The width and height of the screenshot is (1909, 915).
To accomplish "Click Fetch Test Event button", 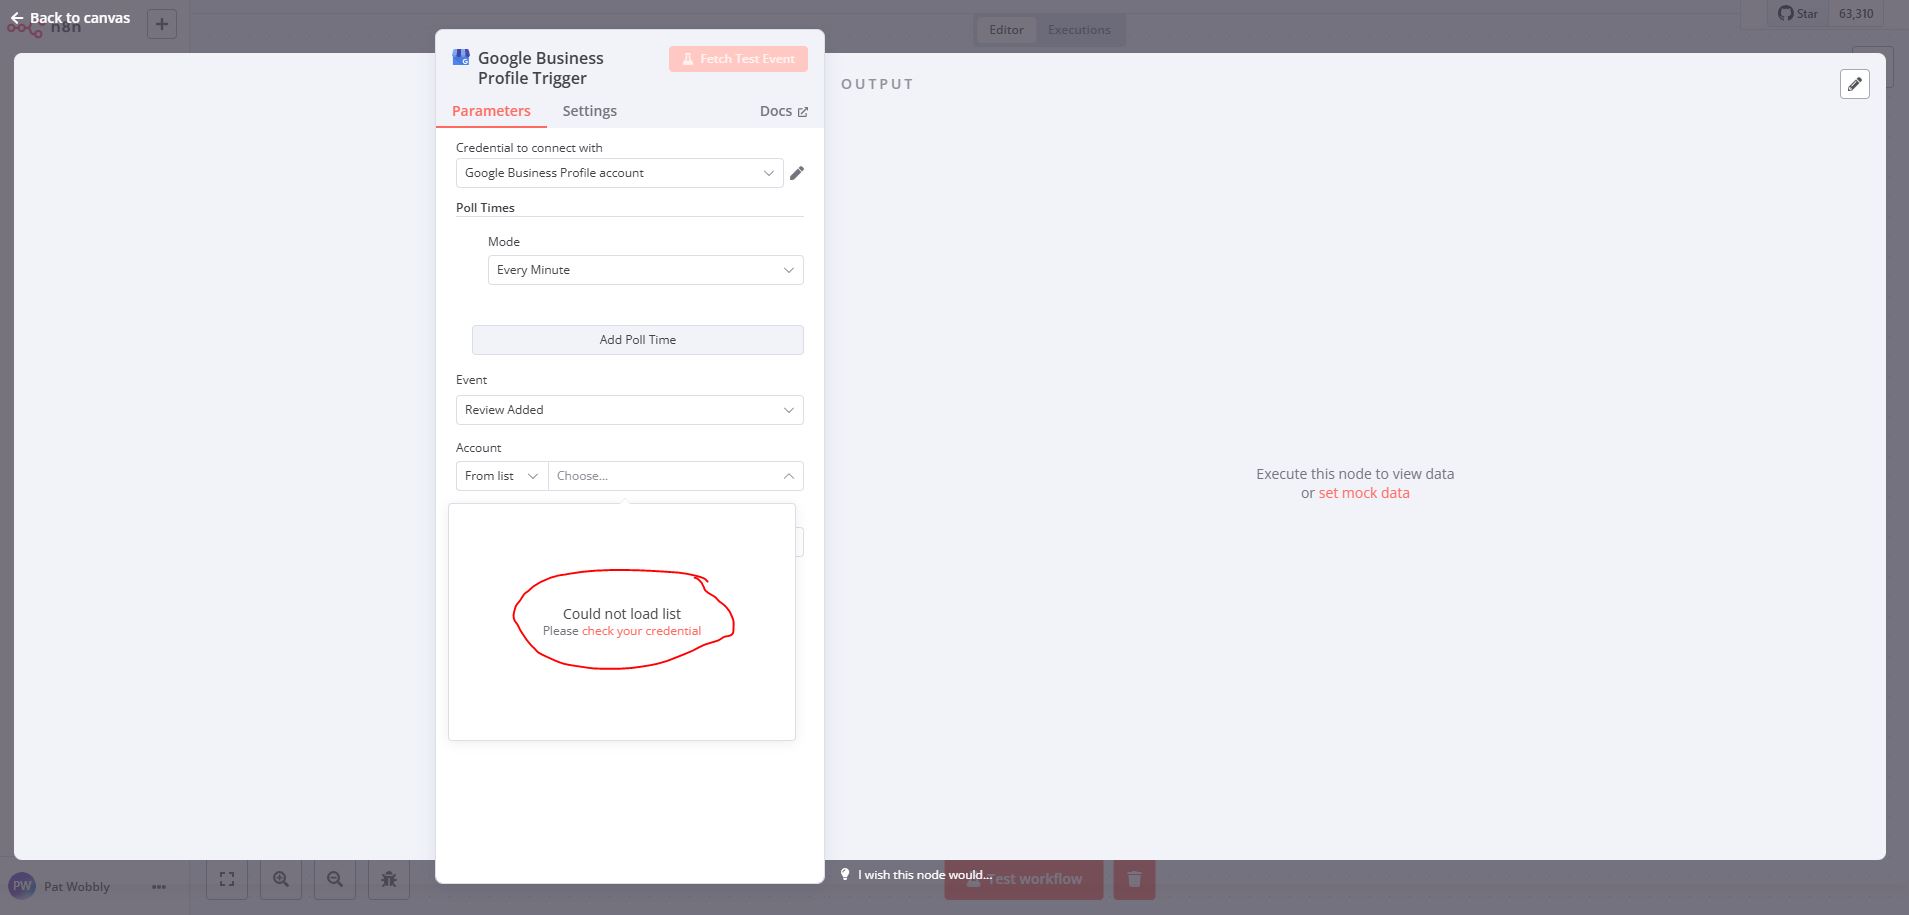I will point(738,59).
